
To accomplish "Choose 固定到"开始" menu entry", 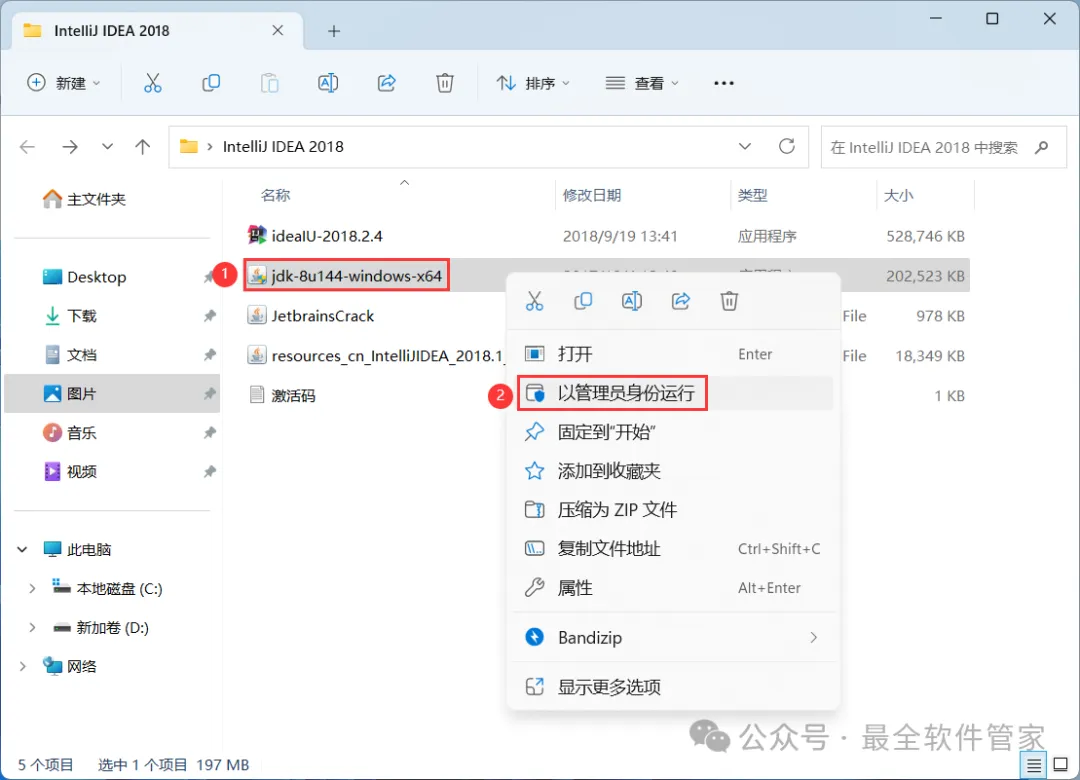I will 674,432.
